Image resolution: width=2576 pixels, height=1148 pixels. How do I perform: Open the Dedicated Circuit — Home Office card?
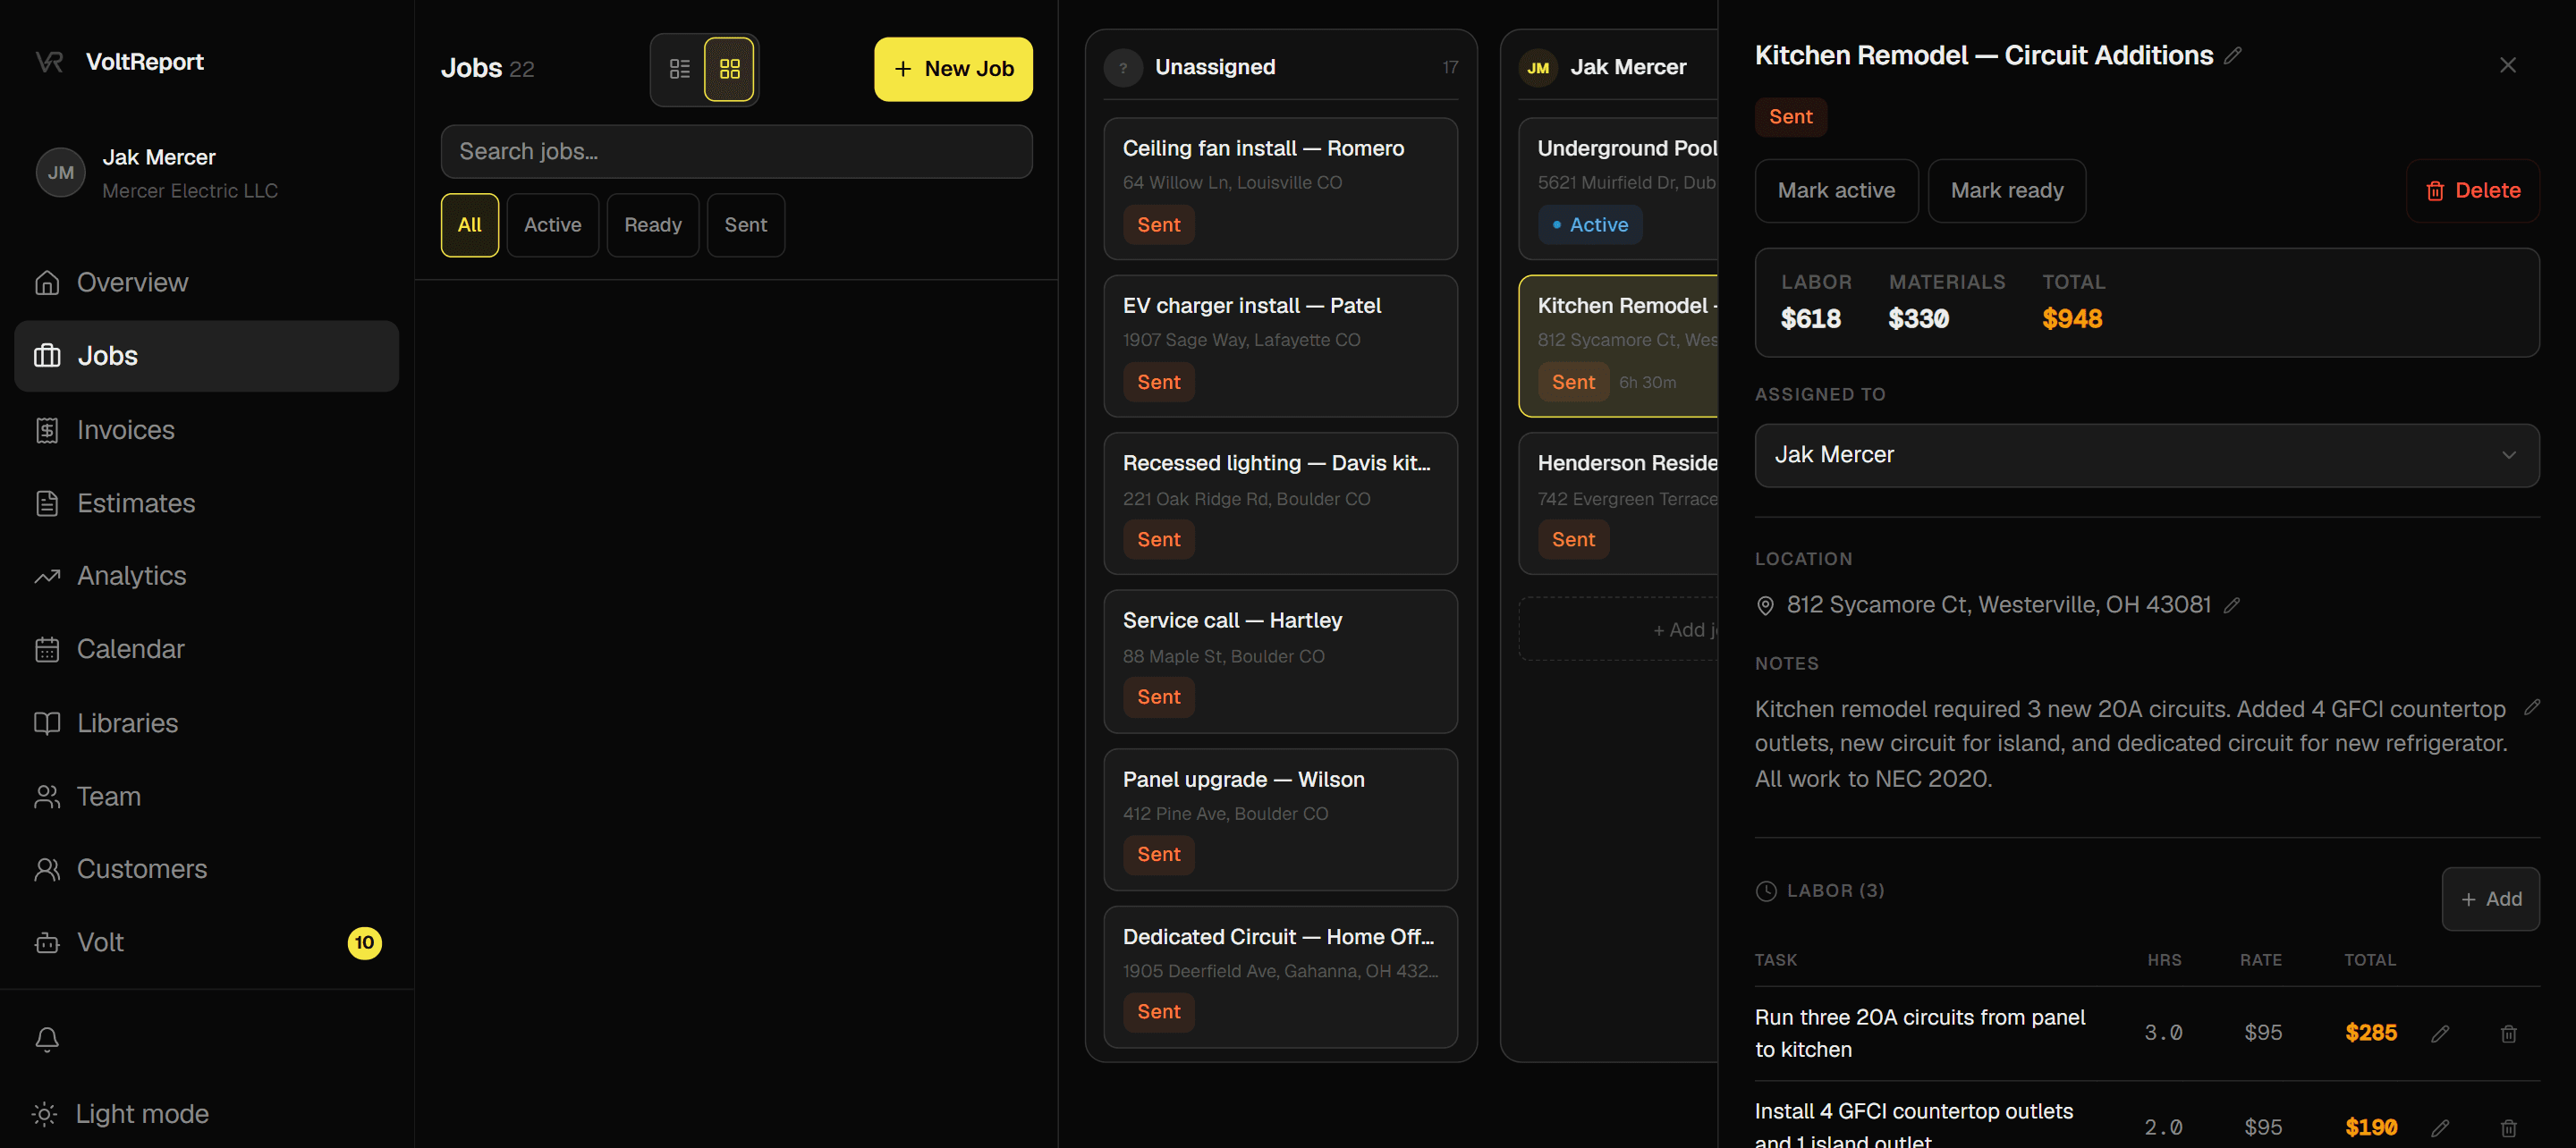1281,976
